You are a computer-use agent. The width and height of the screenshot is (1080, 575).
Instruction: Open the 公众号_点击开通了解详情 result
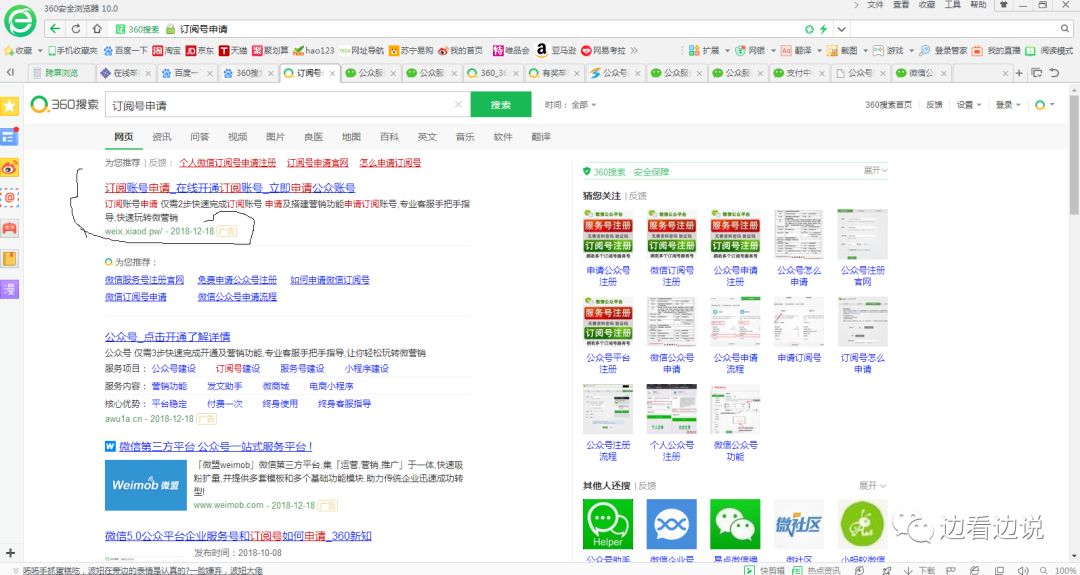pyautogui.click(x=167, y=337)
